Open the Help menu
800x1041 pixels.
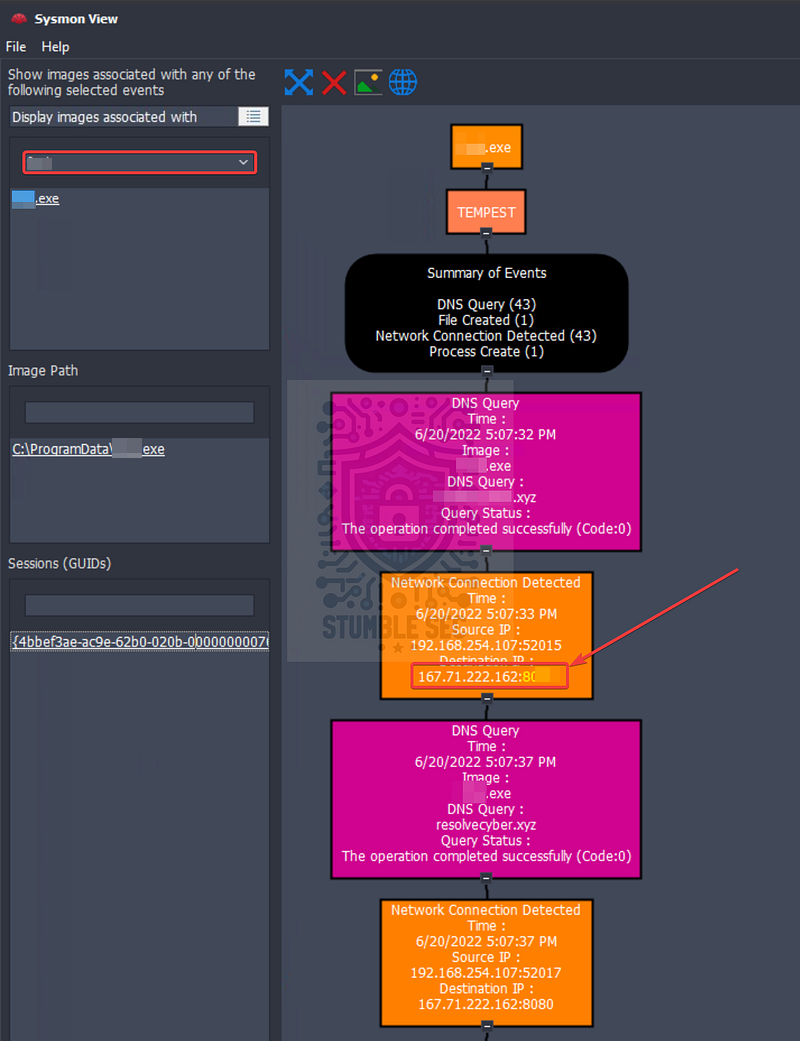(55, 46)
